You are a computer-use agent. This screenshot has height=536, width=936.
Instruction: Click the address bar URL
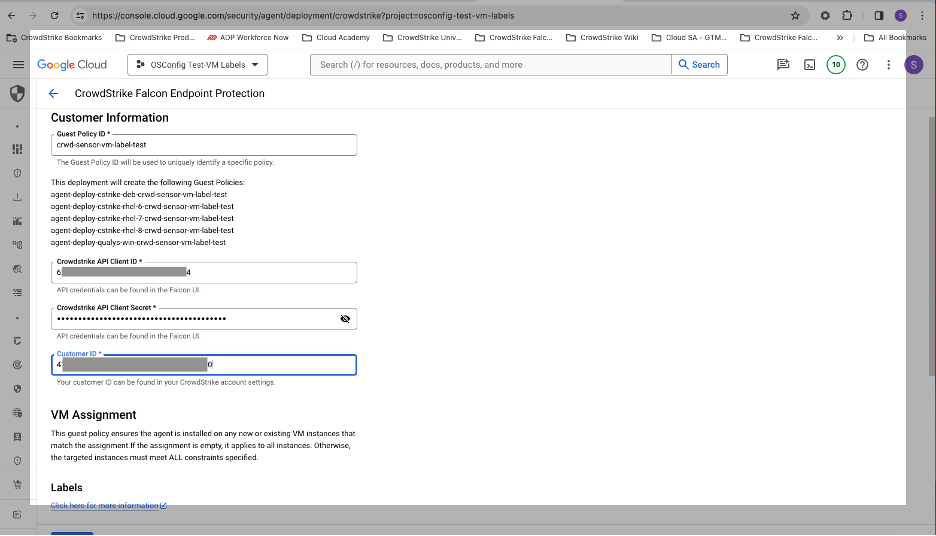303,16
